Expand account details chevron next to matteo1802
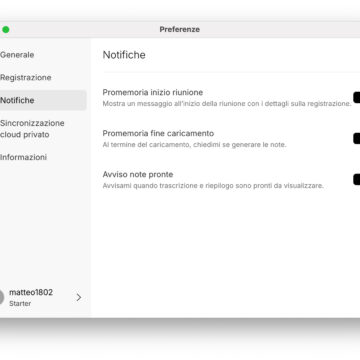The width and height of the screenshot is (360, 360). tap(79, 297)
